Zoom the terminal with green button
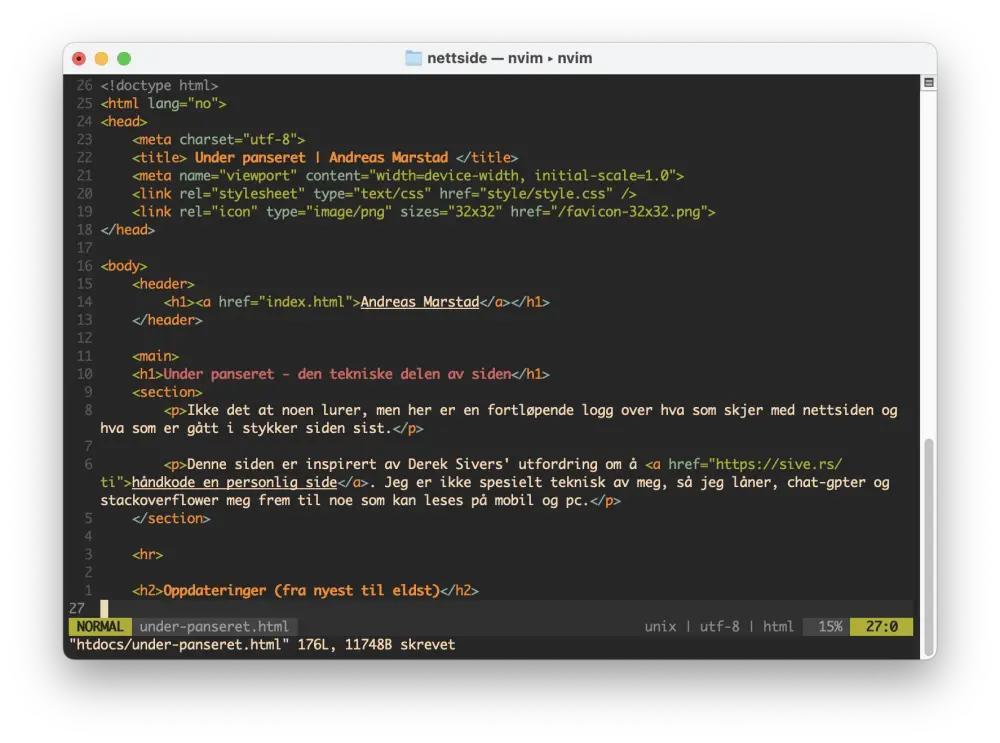Image resolution: width=1000 pixels, height=743 pixels. coord(124,59)
